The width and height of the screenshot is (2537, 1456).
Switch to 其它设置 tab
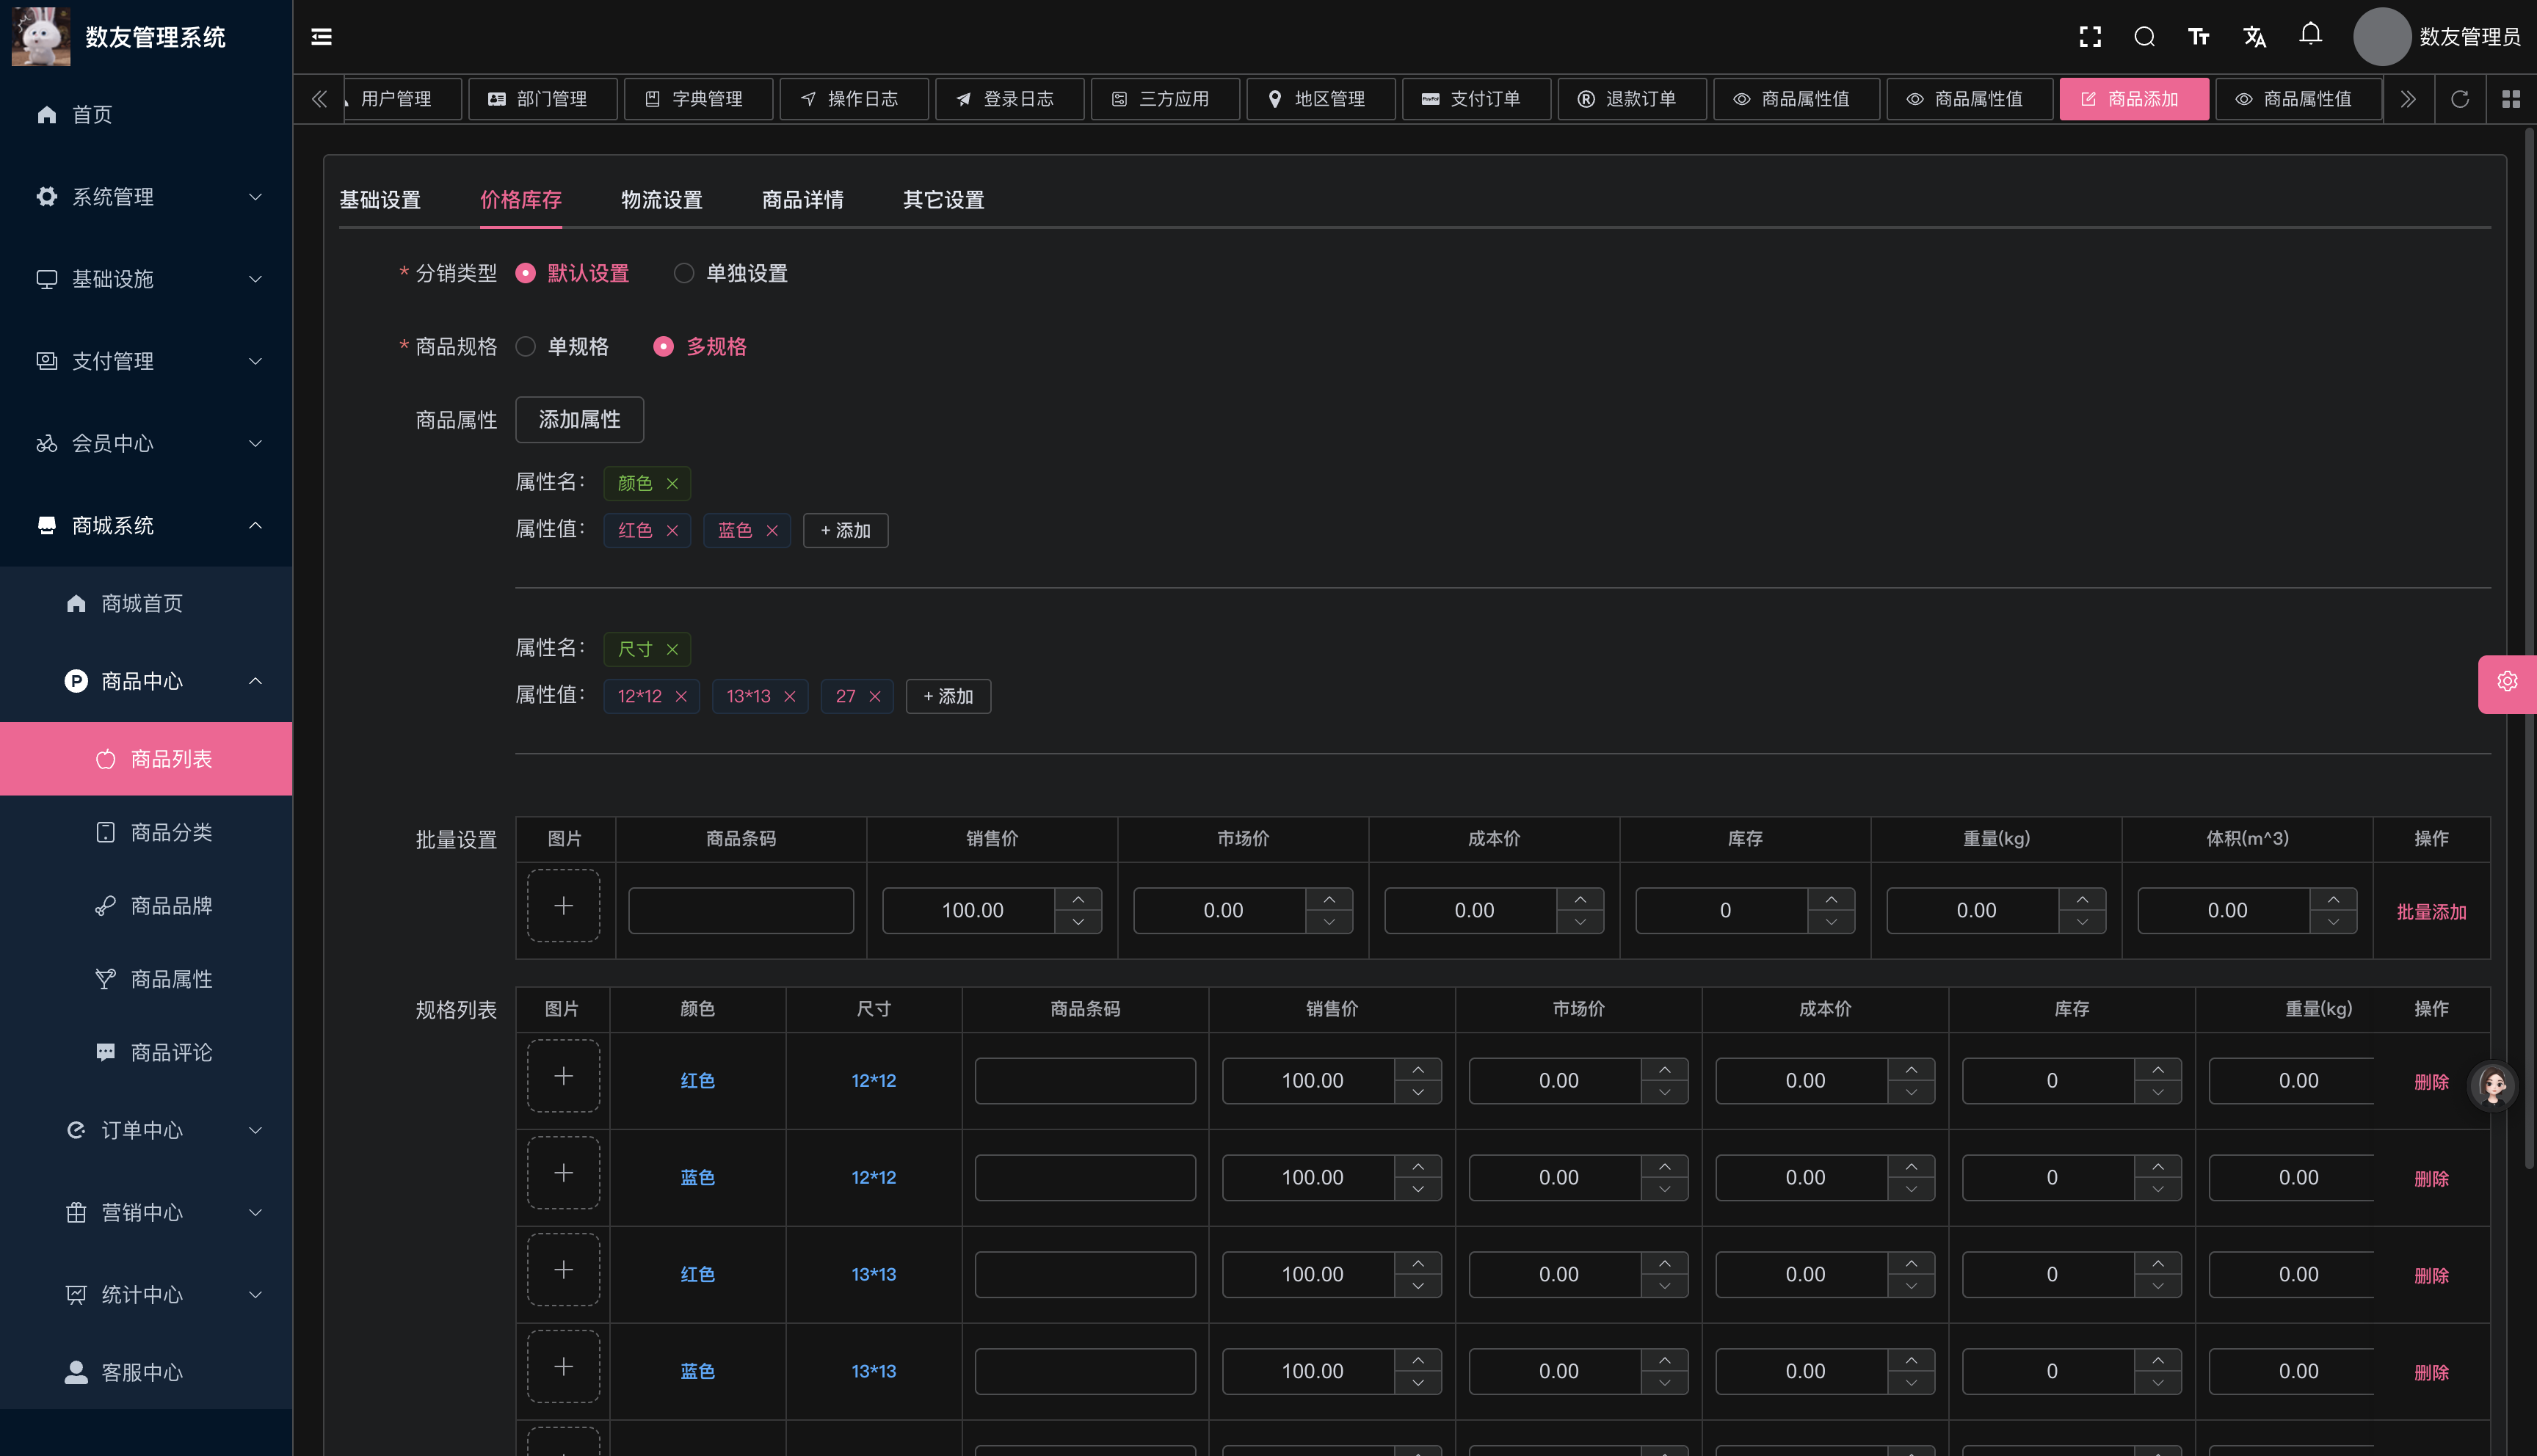click(944, 200)
